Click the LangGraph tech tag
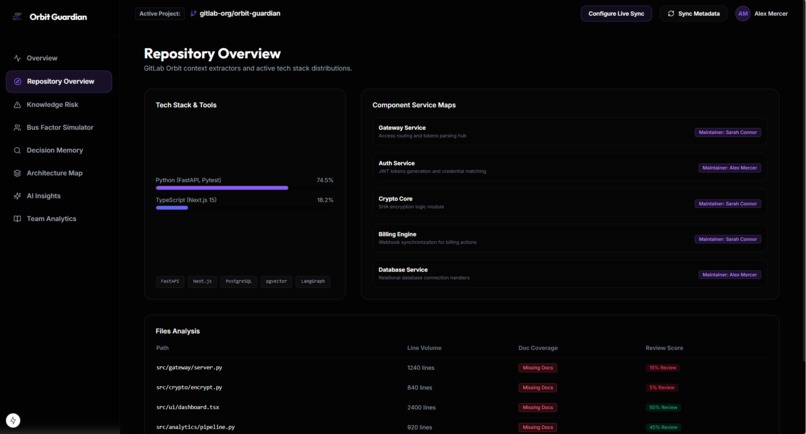Viewport: 806px width, 434px height. coord(313,281)
